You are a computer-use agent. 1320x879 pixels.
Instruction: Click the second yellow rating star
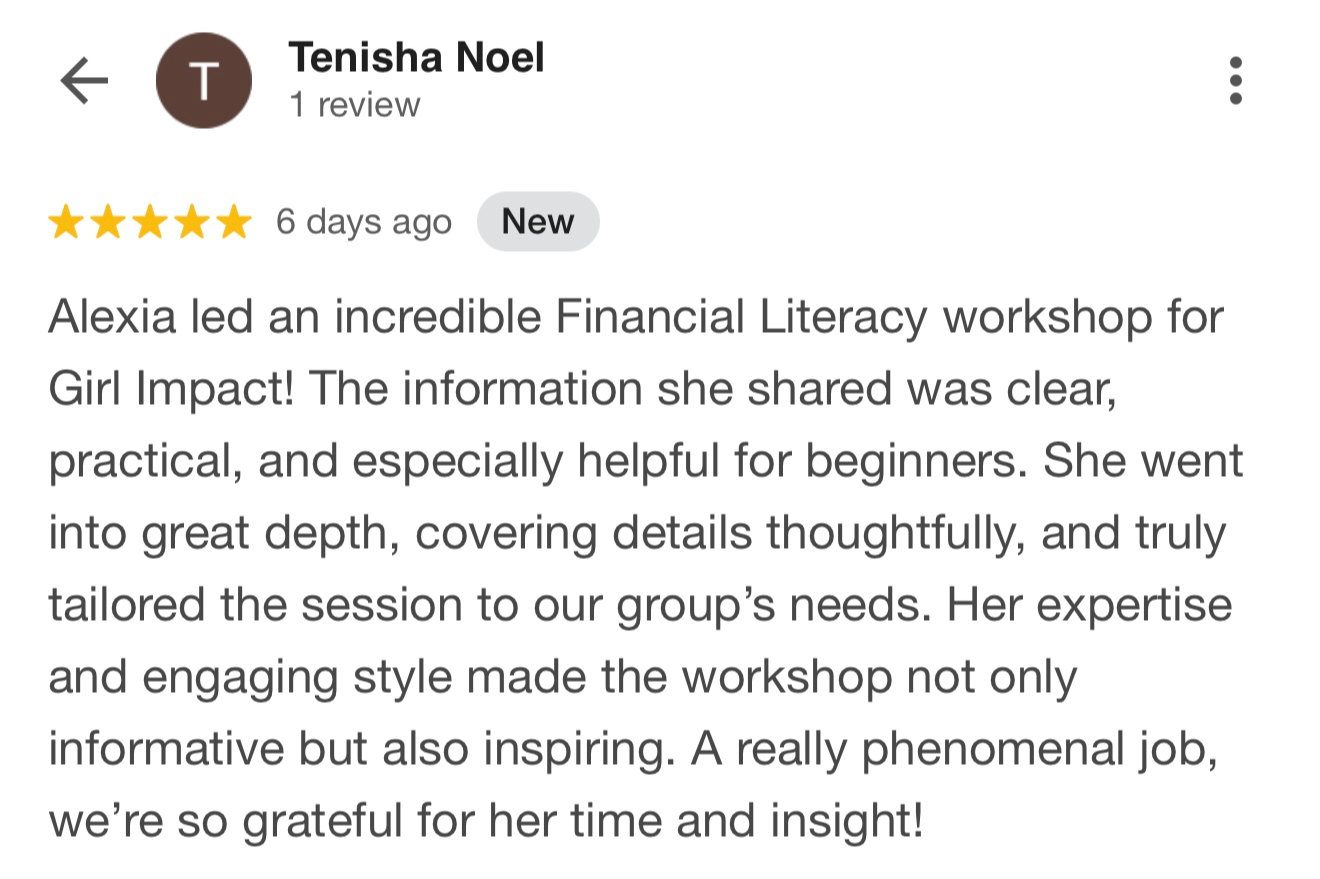pyautogui.click(x=108, y=223)
